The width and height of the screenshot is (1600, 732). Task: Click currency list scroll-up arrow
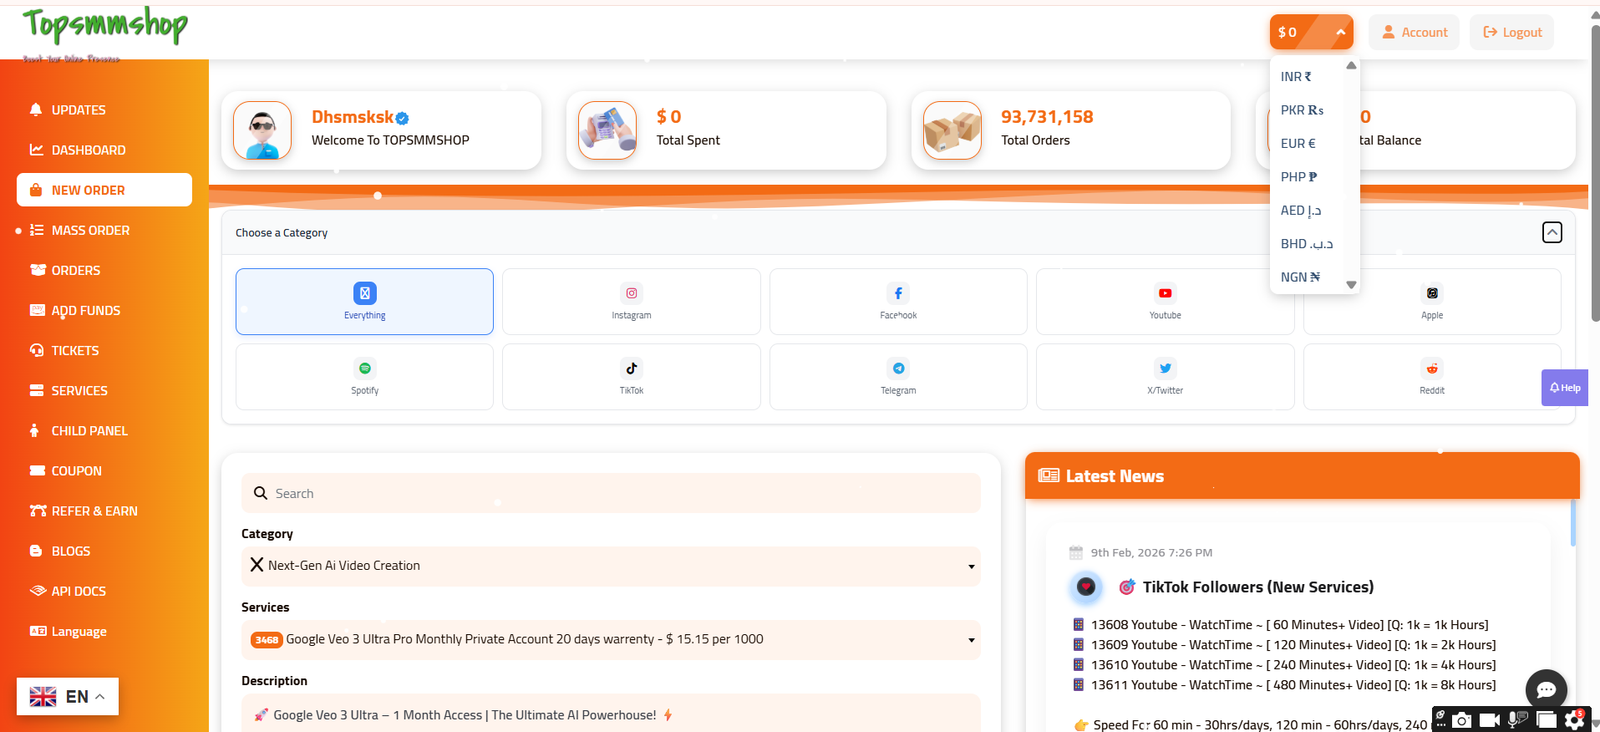click(x=1351, y=66)
